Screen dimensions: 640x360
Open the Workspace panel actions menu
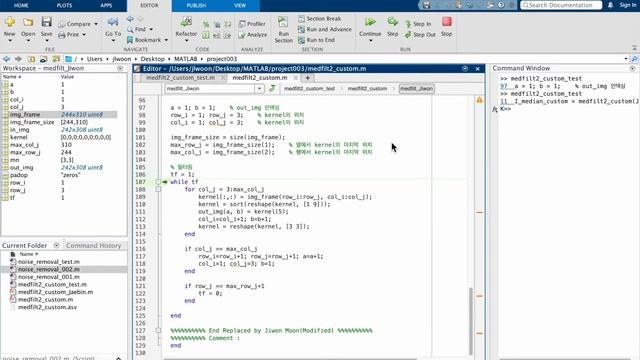120,69
